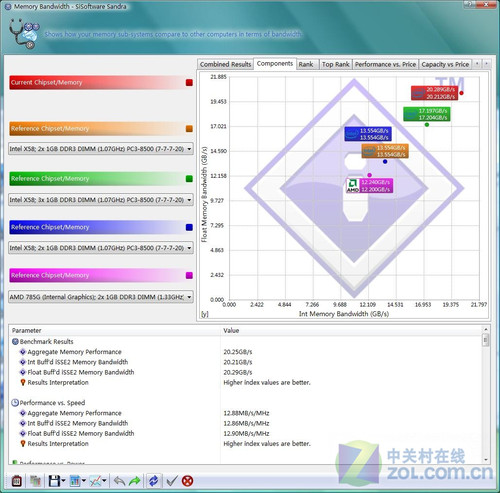Toggle the red Current Chipset/Memory square
This screenshot has height=493, width=500.
[x=189, y=82]
